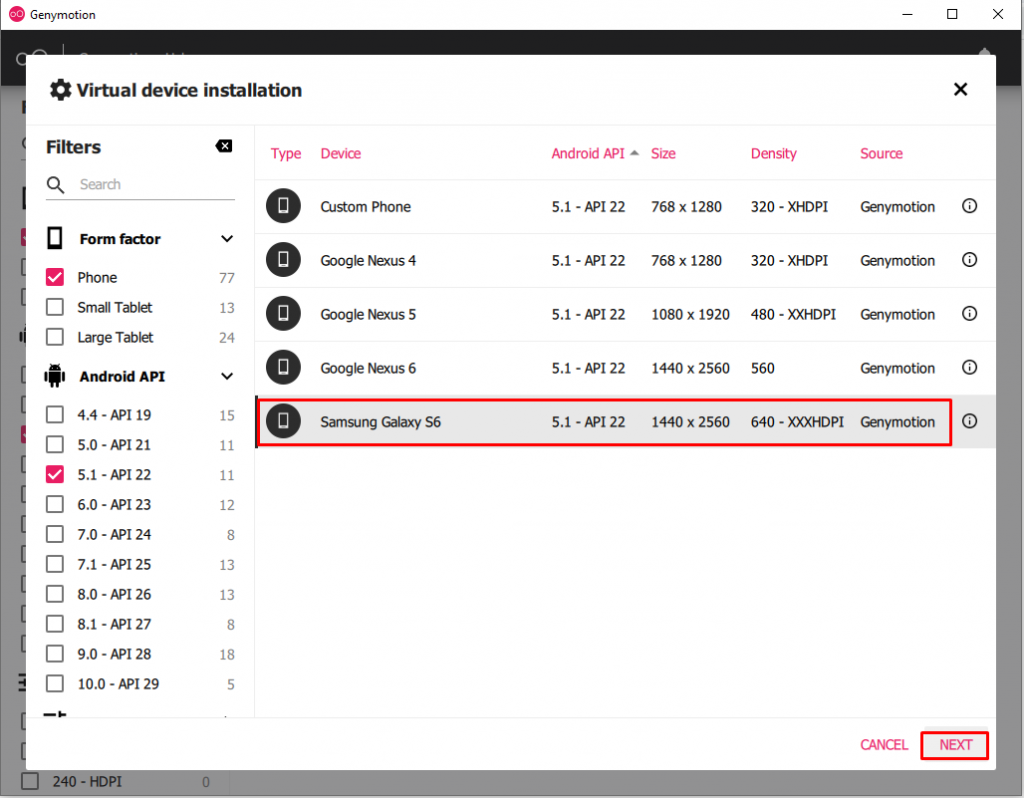The width and height of the screenshot is (1024, 798).
Task: Click the Genymotion logo in title bar
Action: tap(16, 14)
